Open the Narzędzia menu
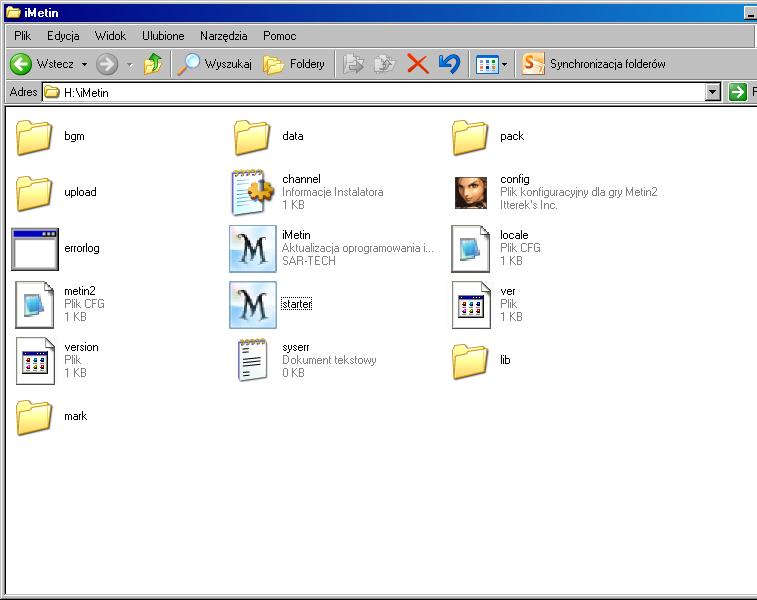The height and width of the screenshot is (600, 757). pos(224,36)
